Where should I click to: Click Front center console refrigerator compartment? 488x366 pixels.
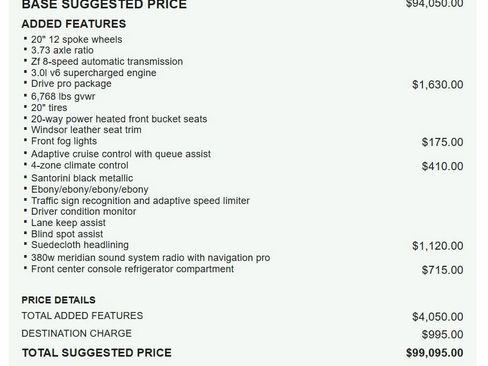(x=132, y=269)
